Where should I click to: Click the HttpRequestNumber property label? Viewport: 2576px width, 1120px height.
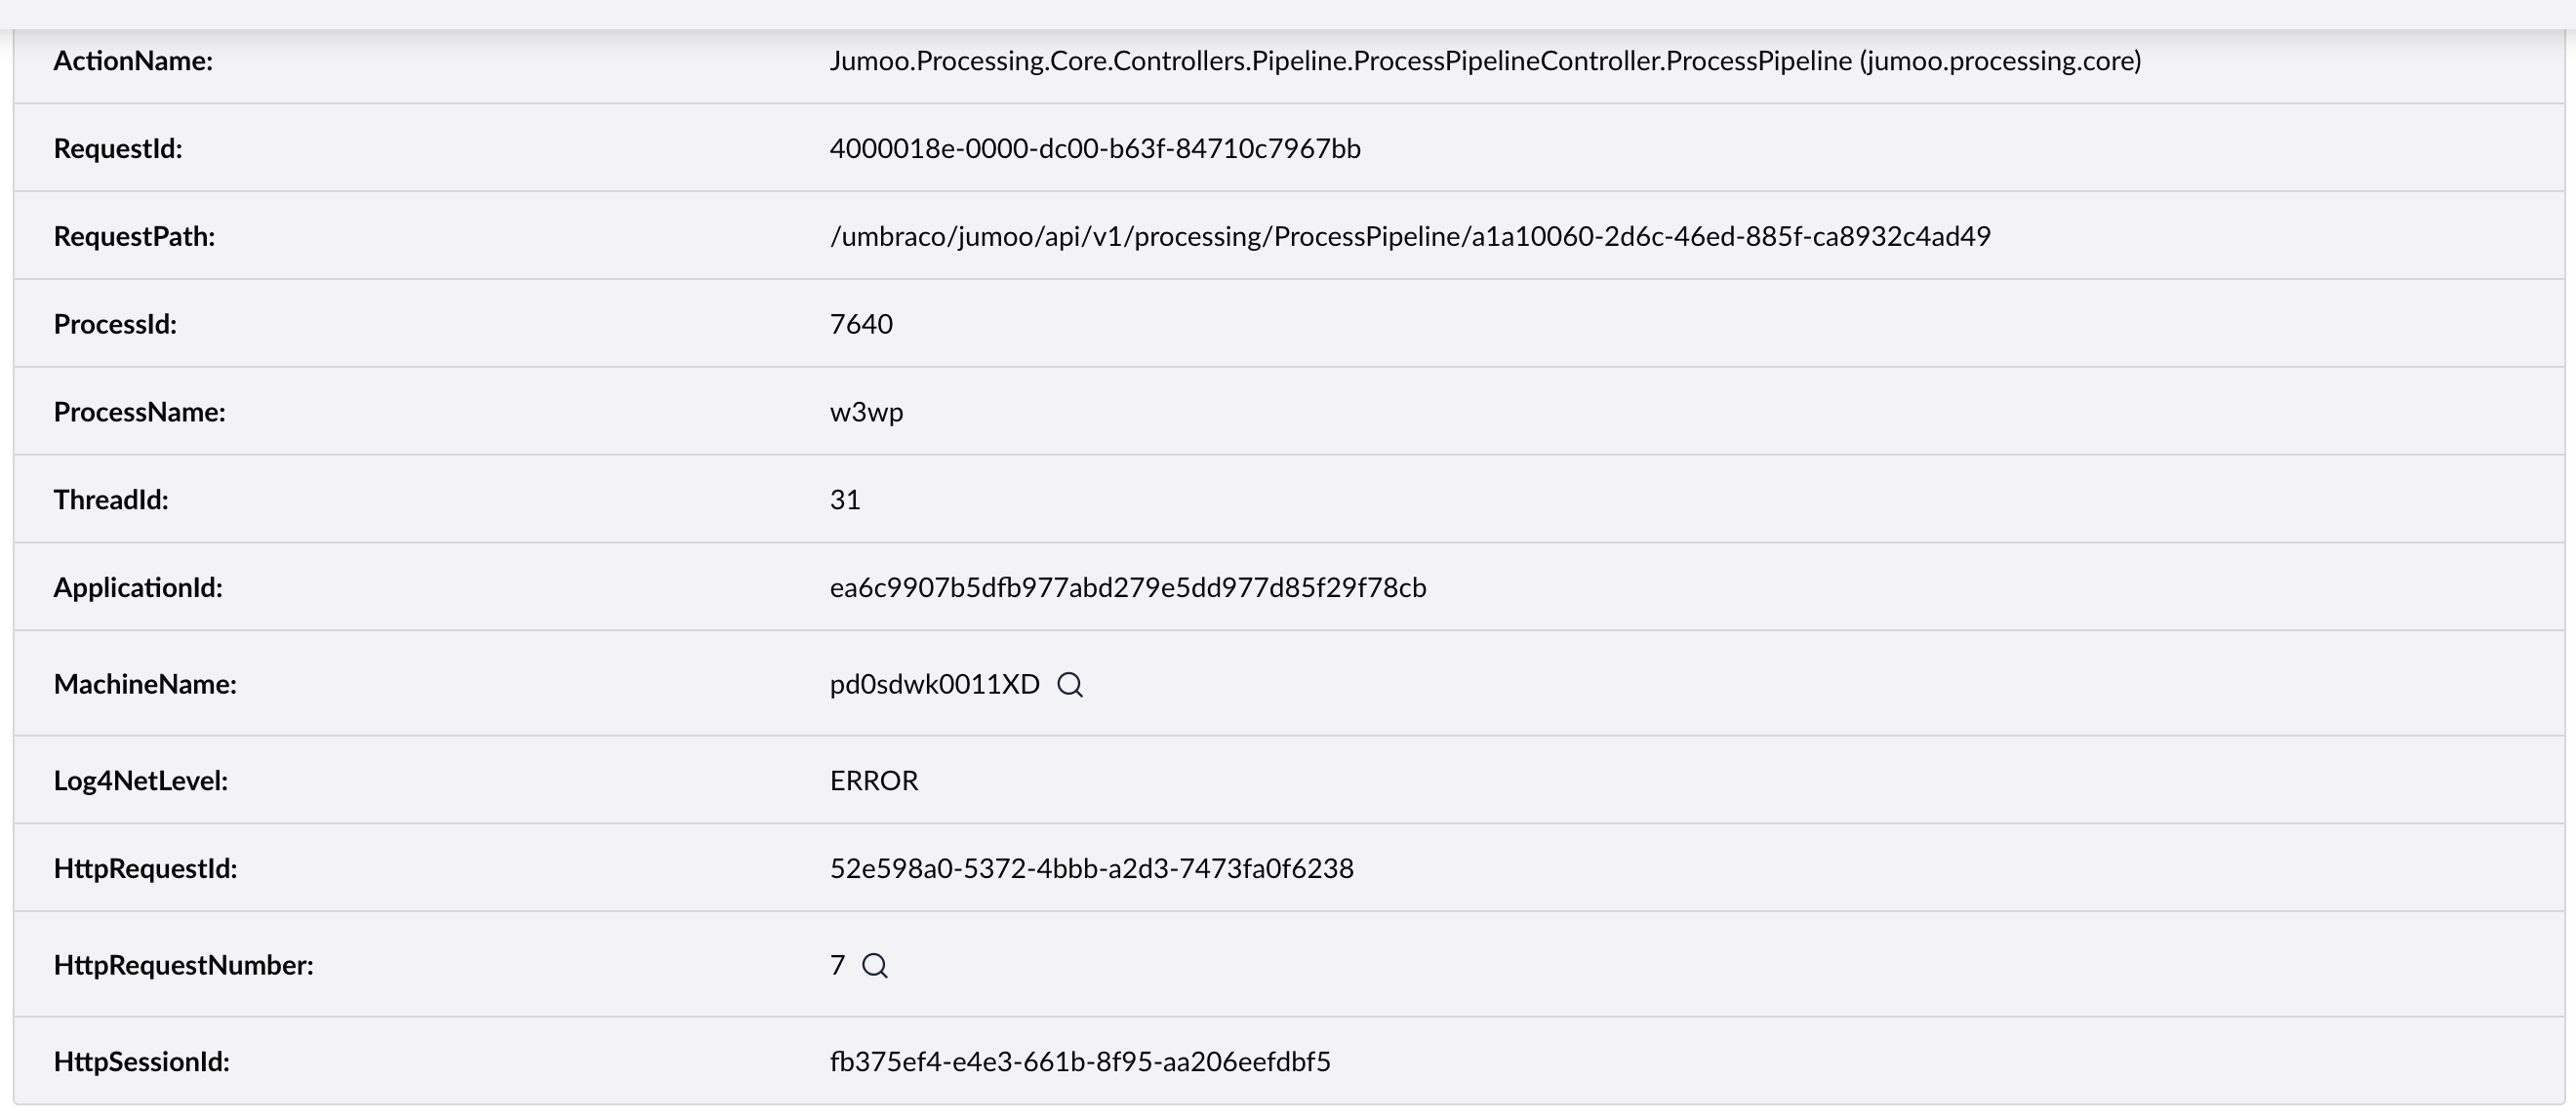(x=183, y=965)
